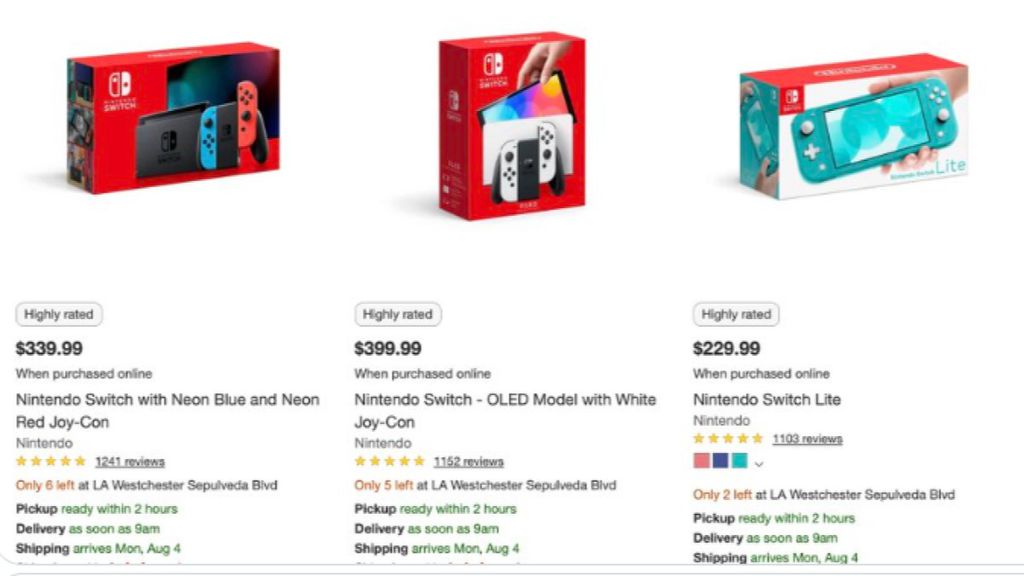Click the Nintendo brand under Switch Lite
This screenshot has width=1024, height=576.
(x=721, y=421)
